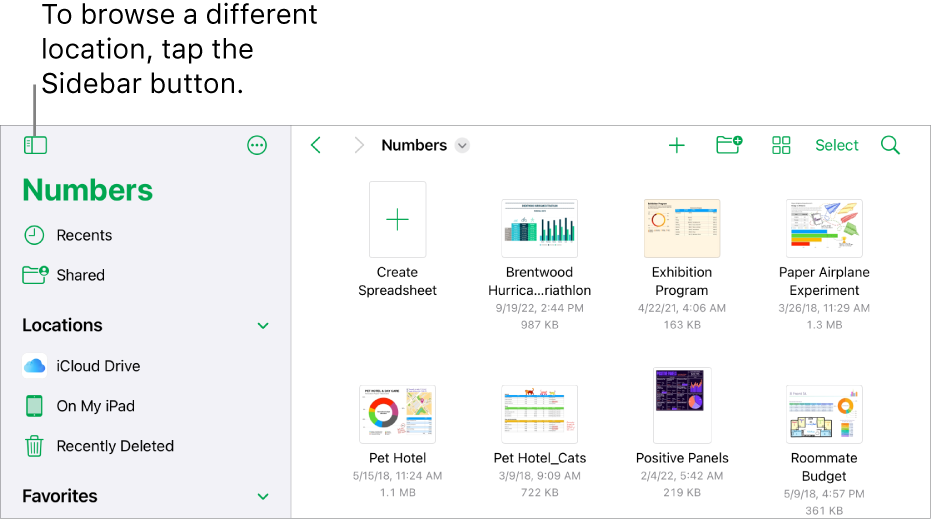Click the 'Positive Panels' file name

[x=682, y=458]
